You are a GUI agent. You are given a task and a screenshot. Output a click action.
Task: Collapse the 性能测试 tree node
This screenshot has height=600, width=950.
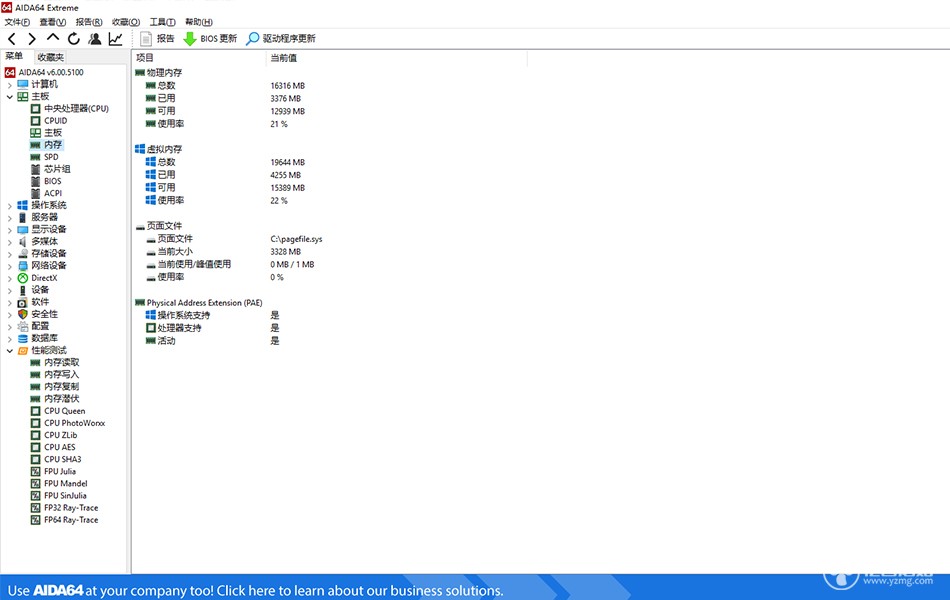(9, 351)
